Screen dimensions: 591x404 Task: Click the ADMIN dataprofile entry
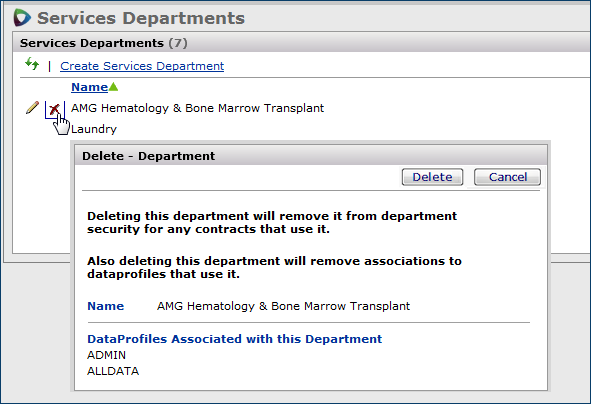106,355
